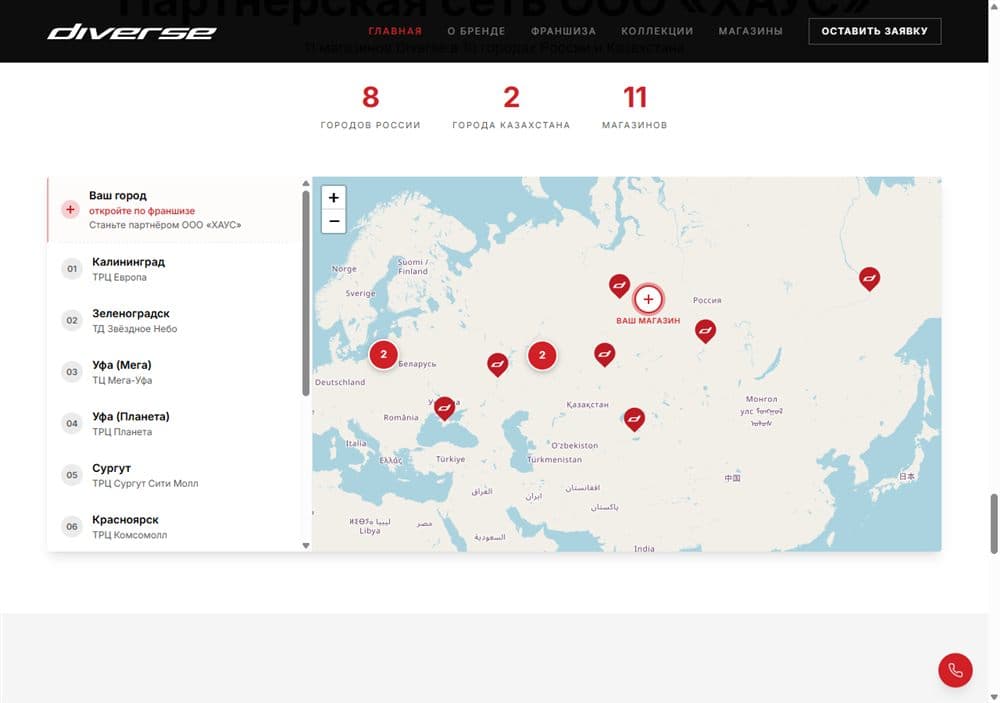Click the plus icon beside Ваш город
The width and height of the screenshot is (1000, 703).
coord(70,209)
